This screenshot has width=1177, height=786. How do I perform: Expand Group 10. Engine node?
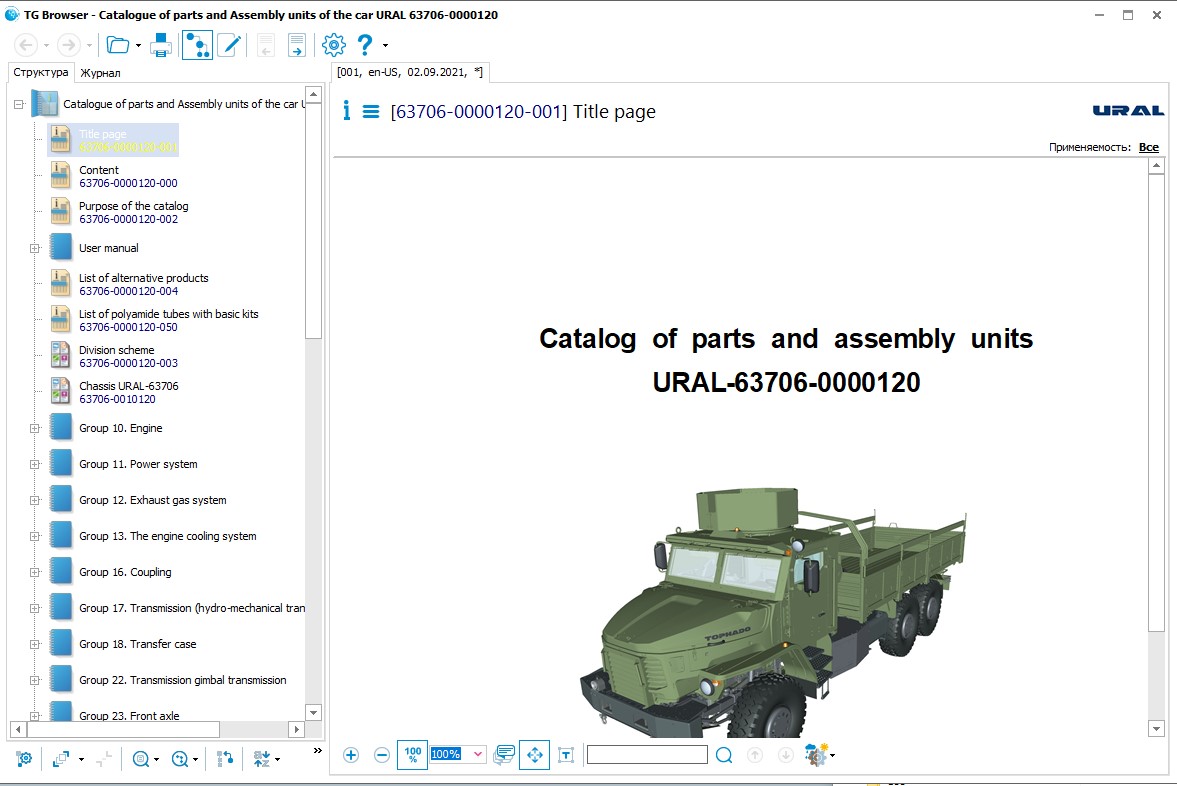pyautogui.click(x=35, y=429)
